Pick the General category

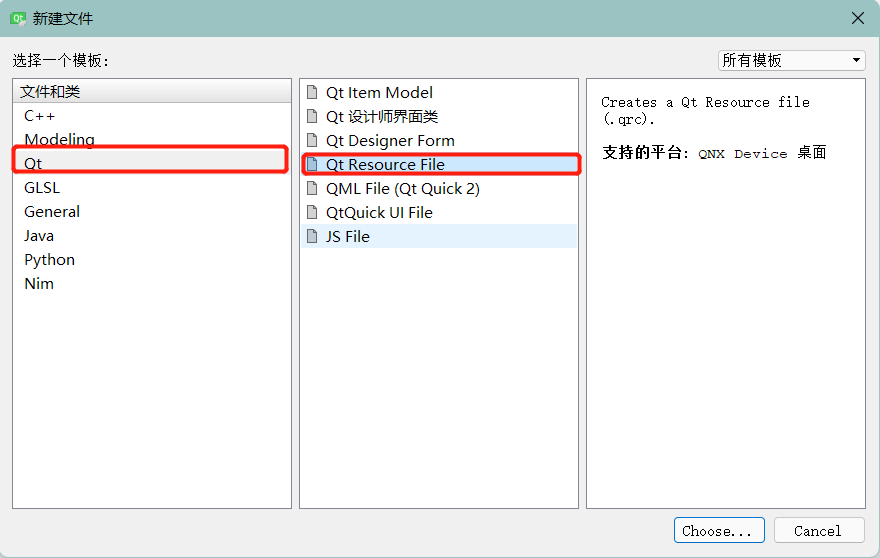(152, 212)
